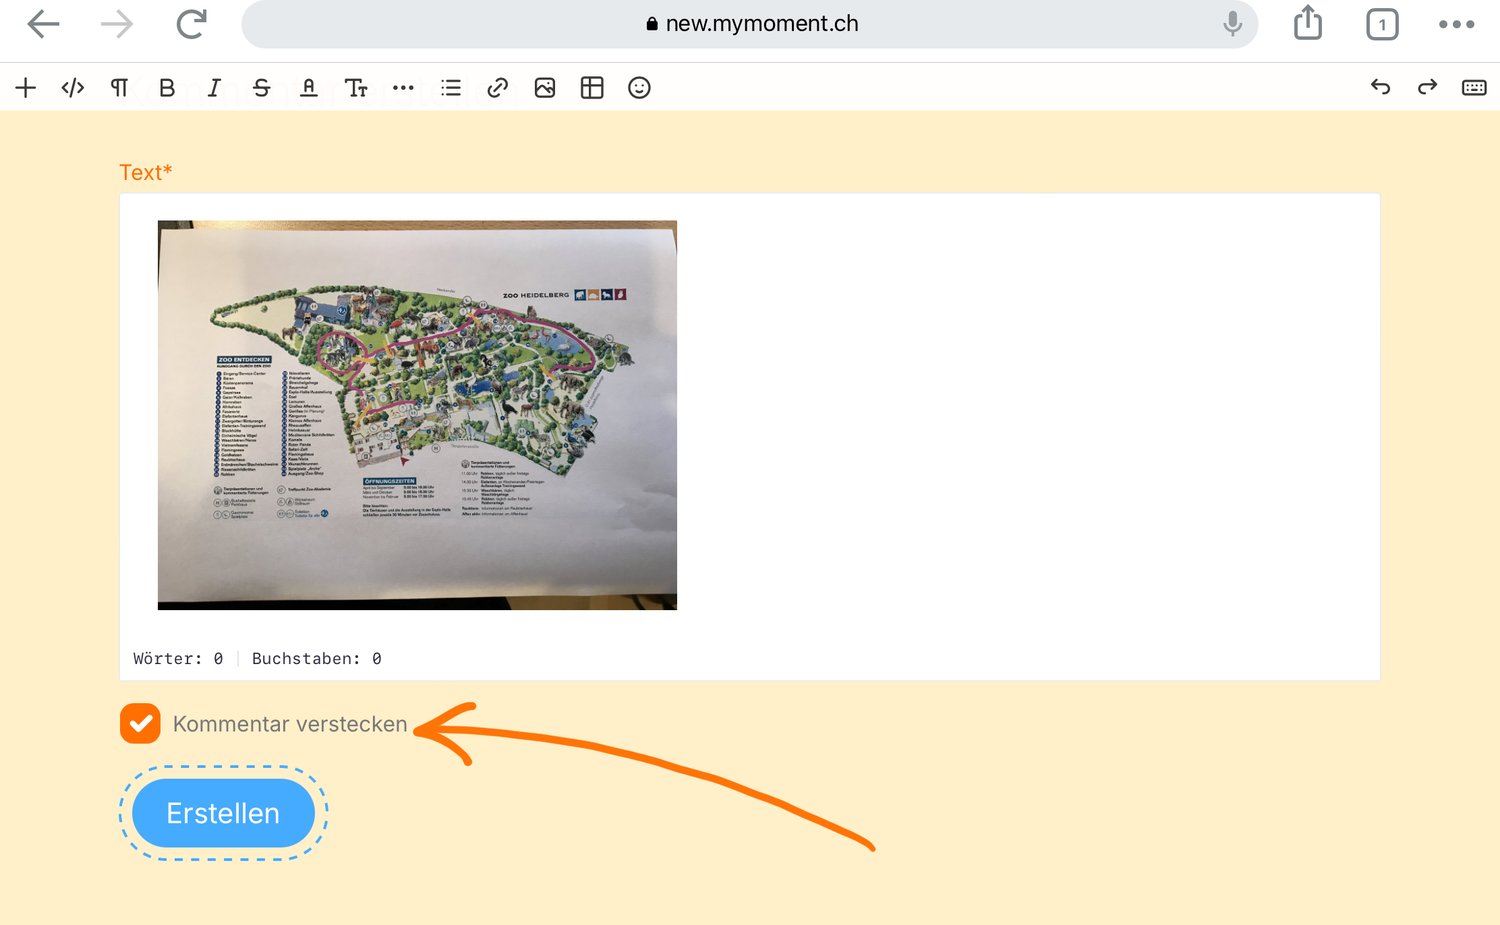Viewport: 1500px width, 925px height.
Task: Open font size dropdown
Action: click(356, 88)
